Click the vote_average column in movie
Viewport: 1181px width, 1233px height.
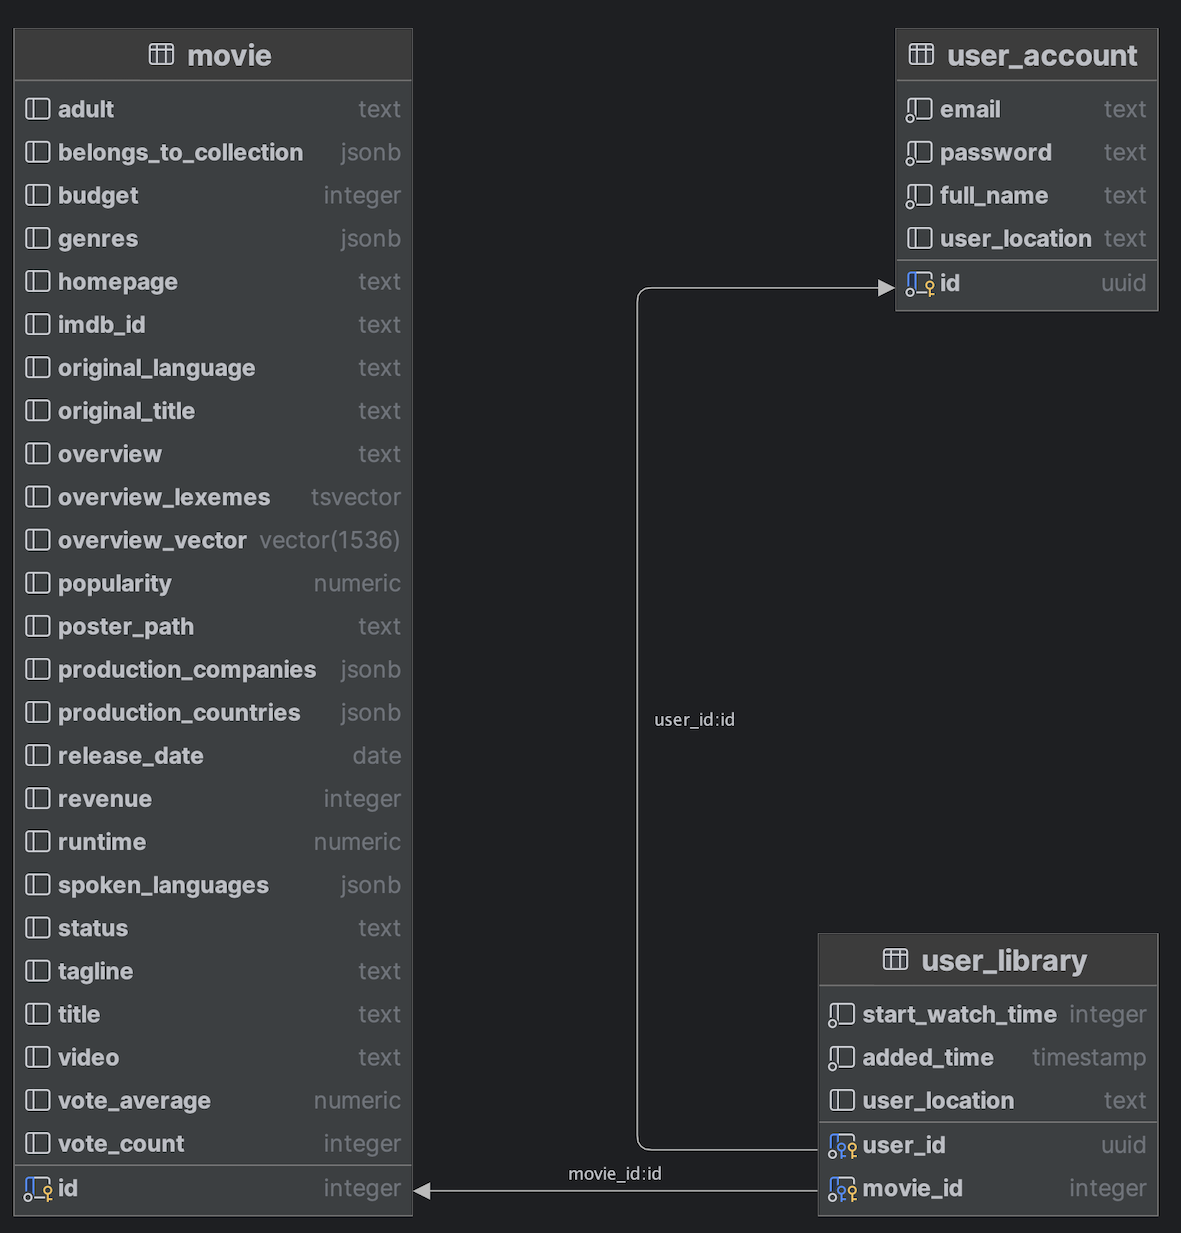134,1100
